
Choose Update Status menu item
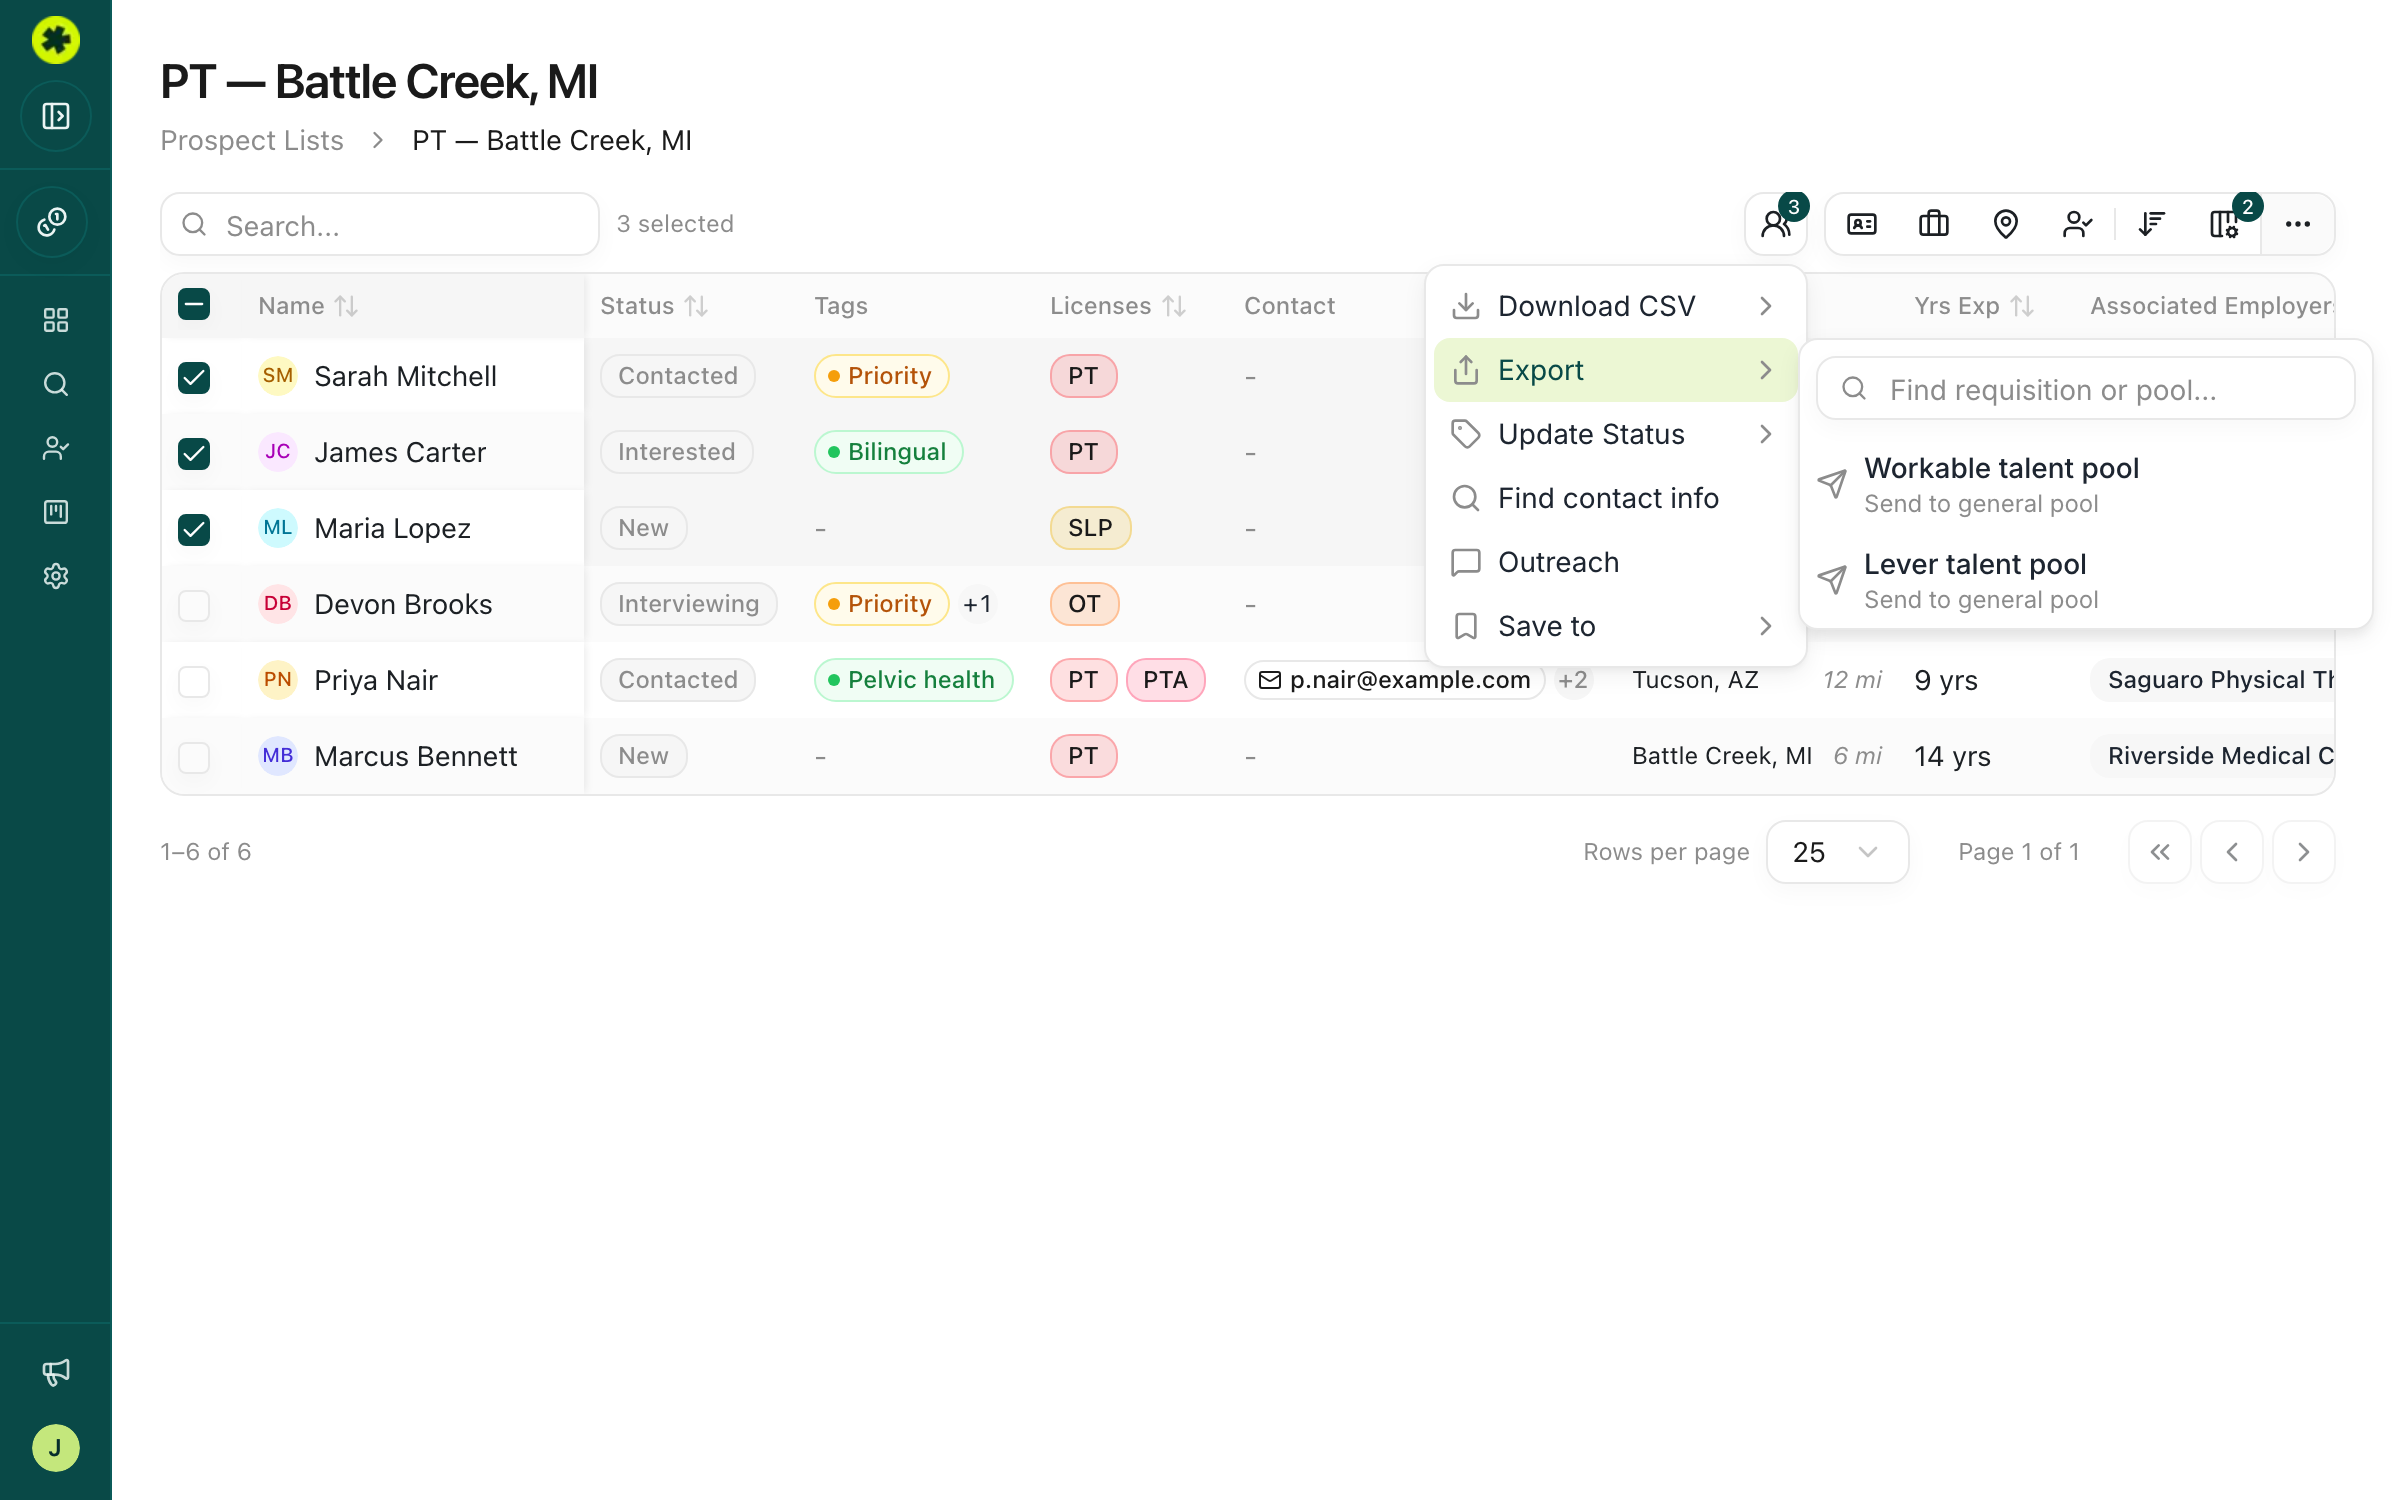point(1616,434)
